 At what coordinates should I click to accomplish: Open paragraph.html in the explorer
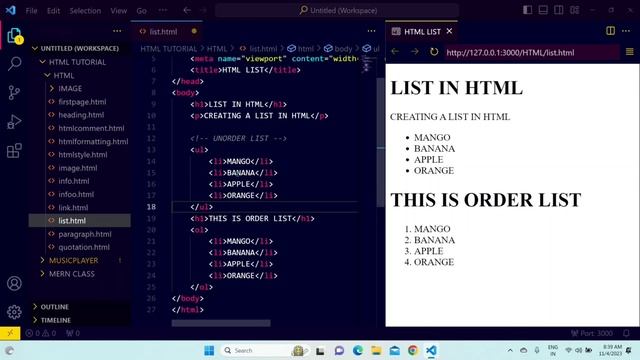[84, 234]
